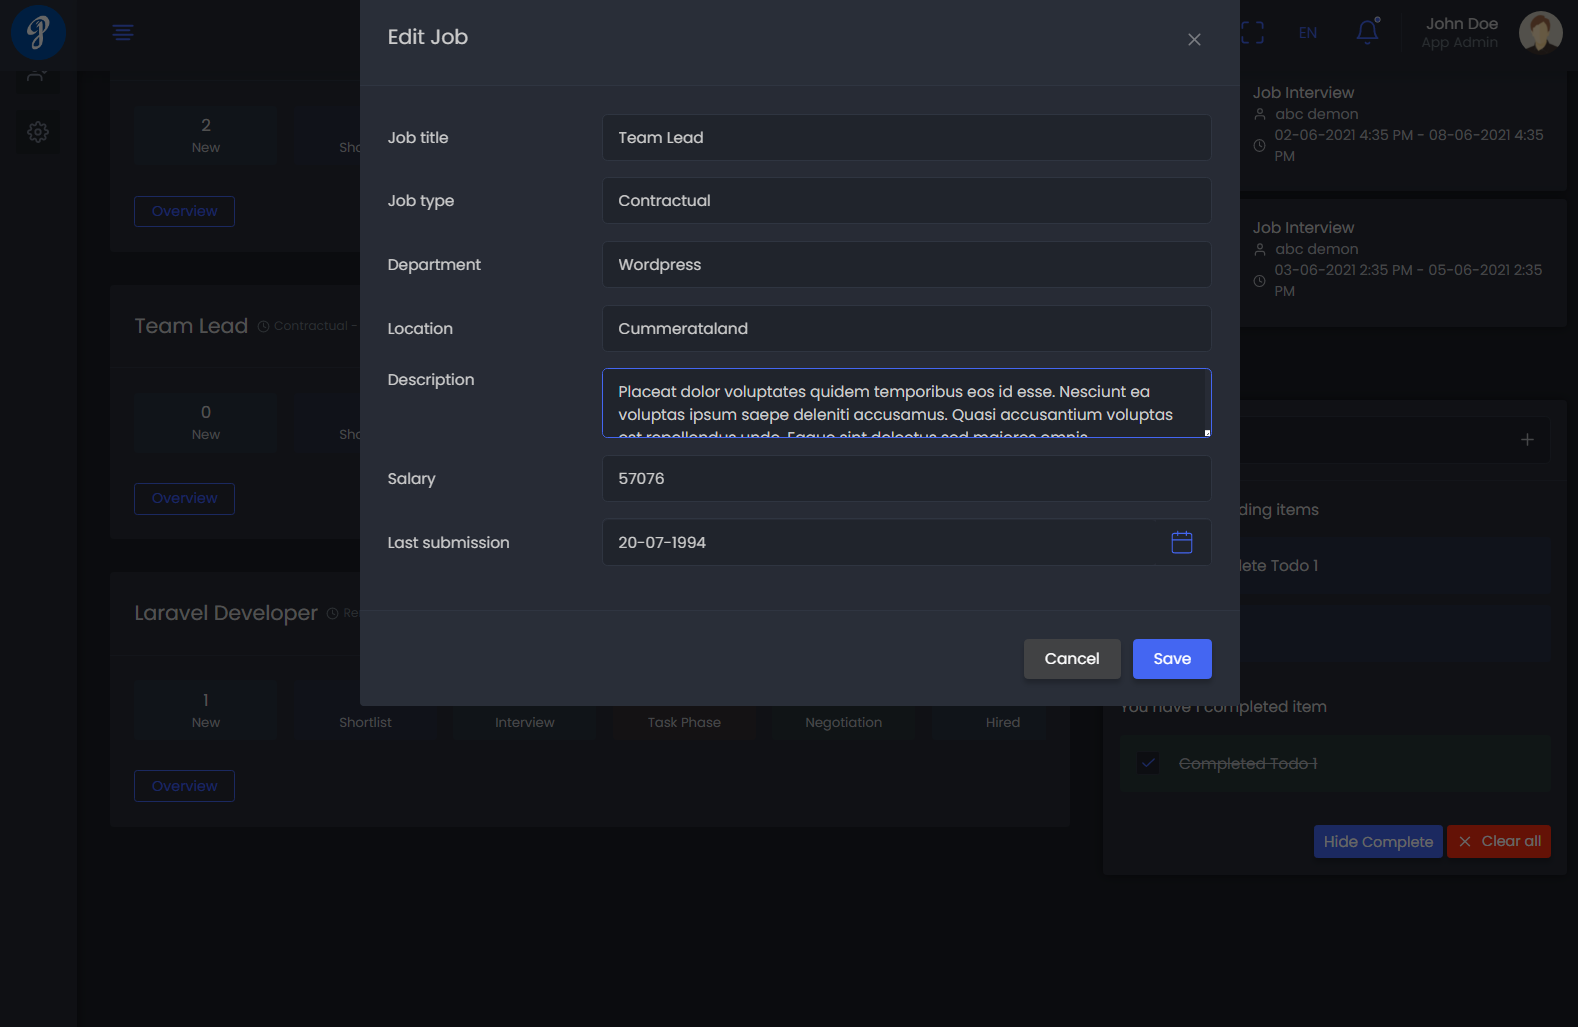The height and width of the screenshot is (1027, 1578).
Task: Open the Job type dropdown
Action: click(906, 201)
